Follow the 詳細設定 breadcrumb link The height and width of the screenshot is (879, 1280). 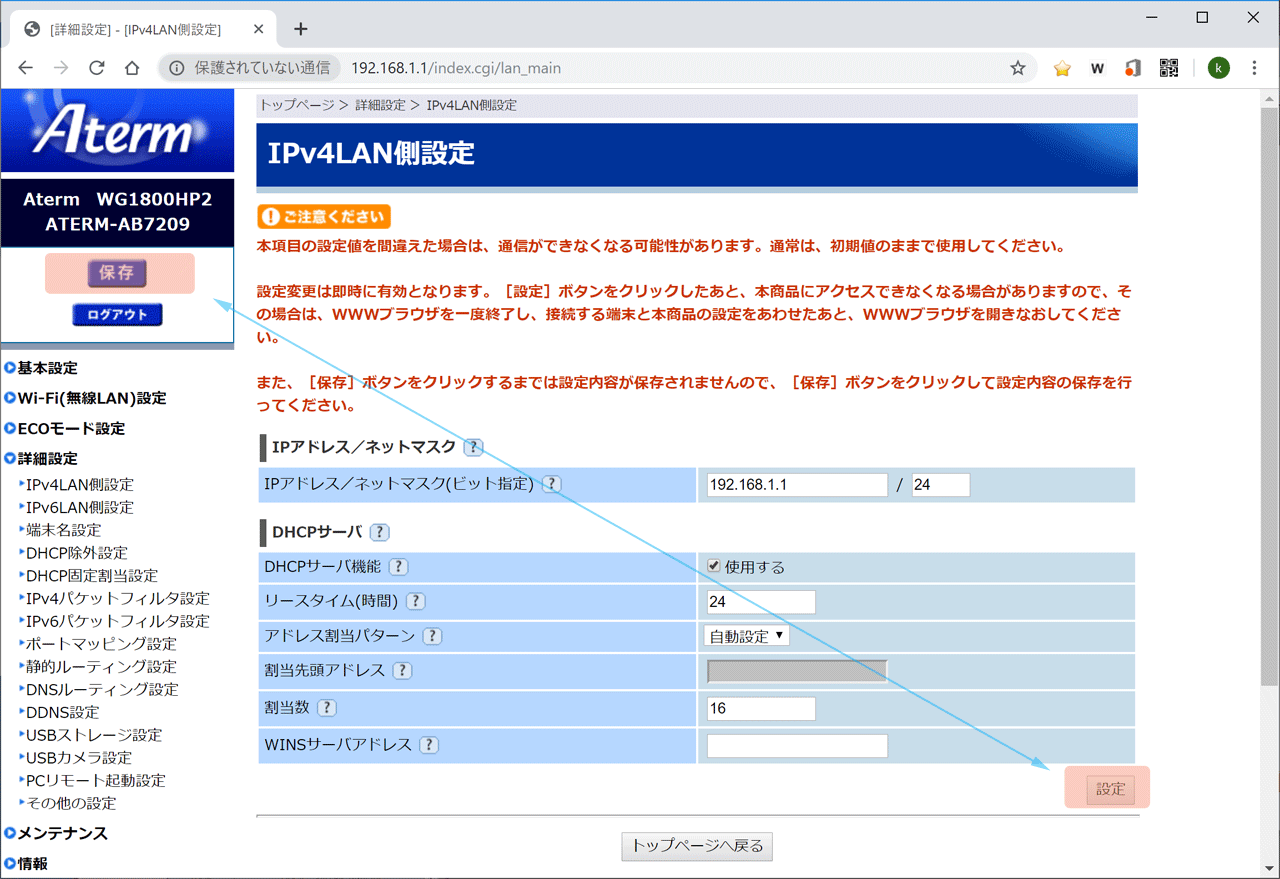[x=381, y=105]
